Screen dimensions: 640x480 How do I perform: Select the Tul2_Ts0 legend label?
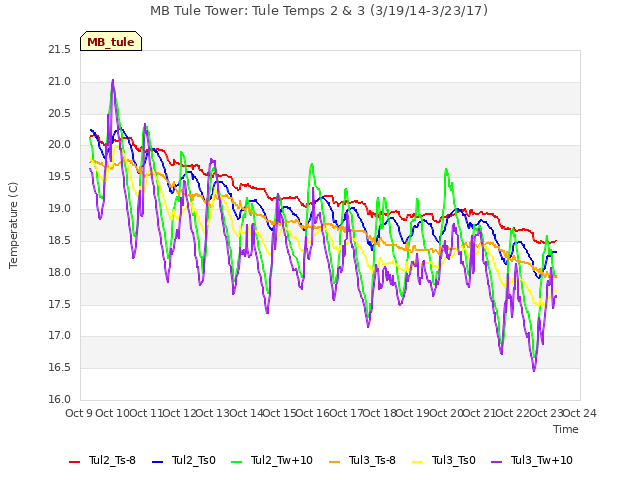coord(193,460)
